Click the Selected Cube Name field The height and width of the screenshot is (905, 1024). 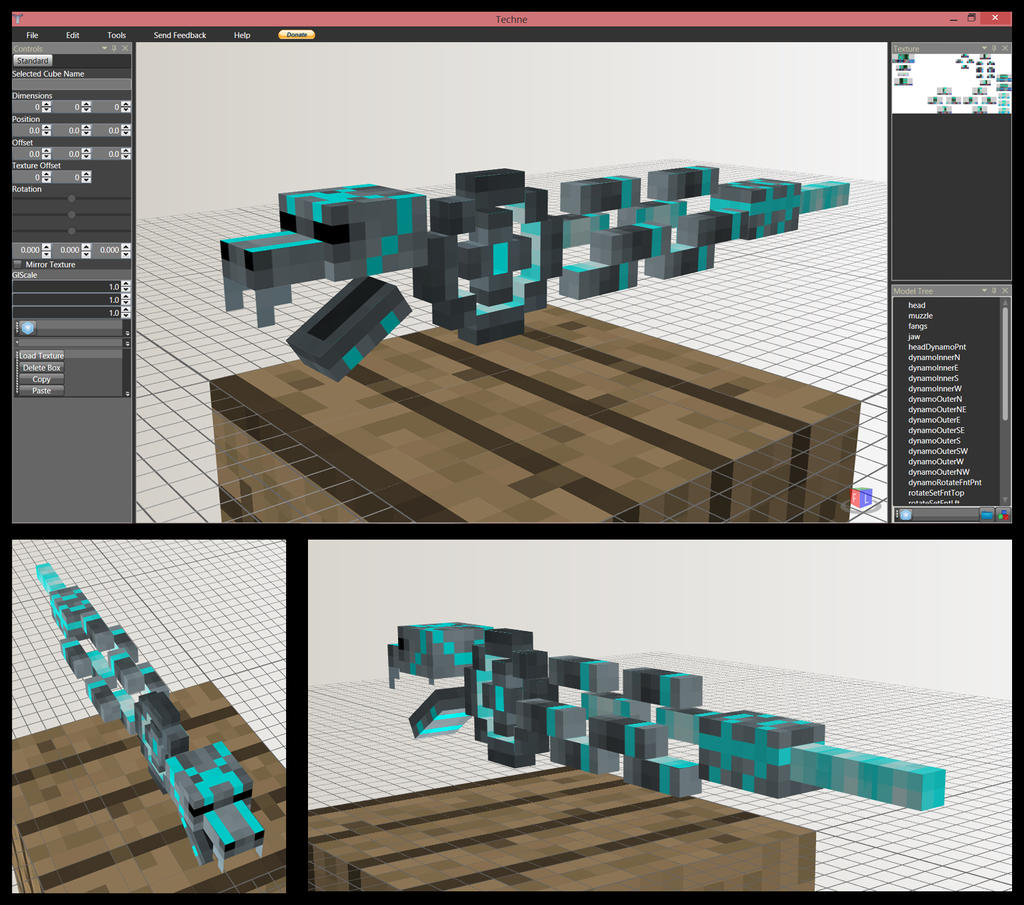[x=71, y=85]
